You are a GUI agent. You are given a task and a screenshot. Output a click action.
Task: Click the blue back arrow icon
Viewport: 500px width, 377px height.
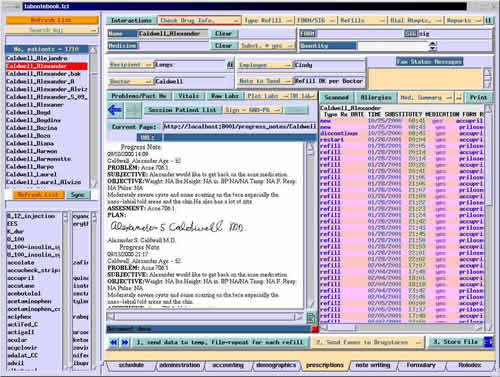tap(115, 110)
